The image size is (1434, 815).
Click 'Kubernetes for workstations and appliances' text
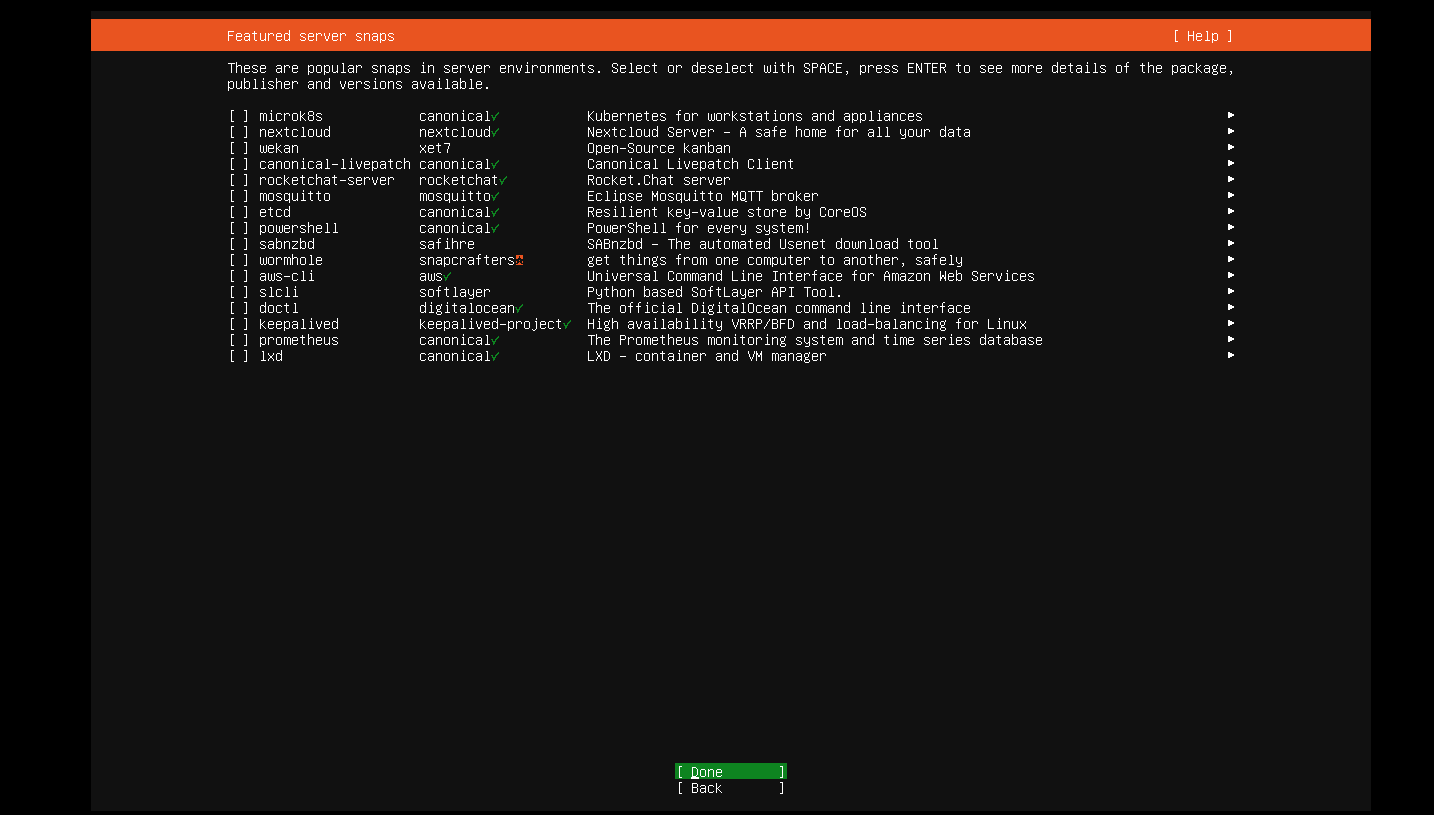pos(755,116)
